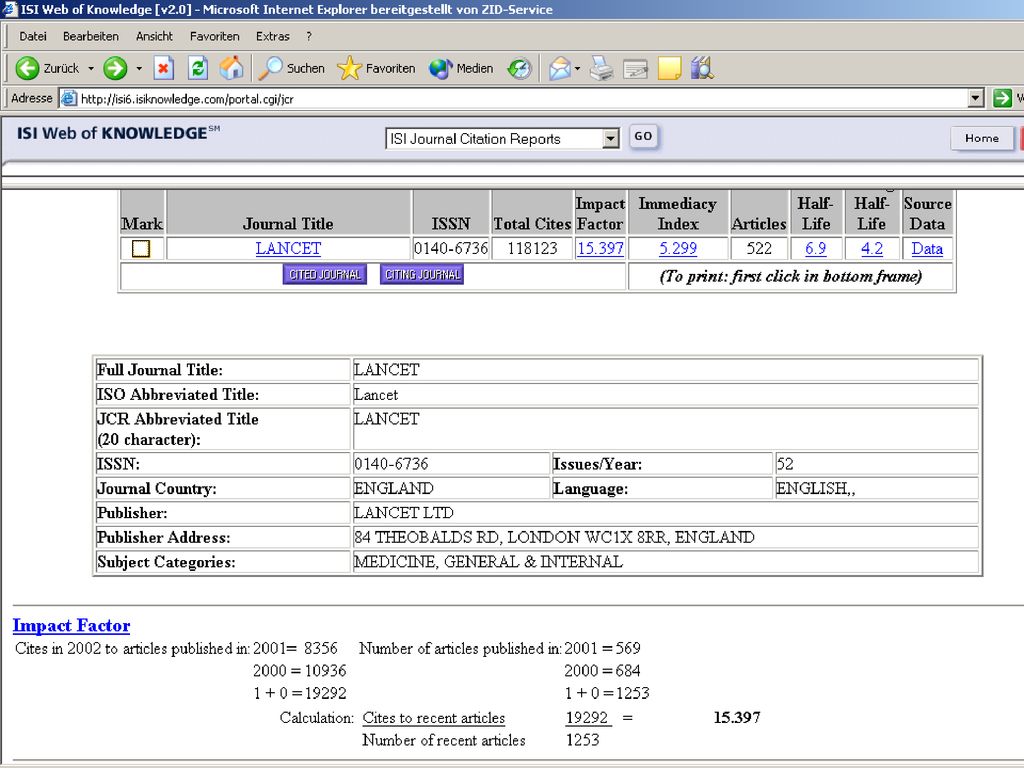
Task: Open the Favoriten menu
Action: [215, 37]
